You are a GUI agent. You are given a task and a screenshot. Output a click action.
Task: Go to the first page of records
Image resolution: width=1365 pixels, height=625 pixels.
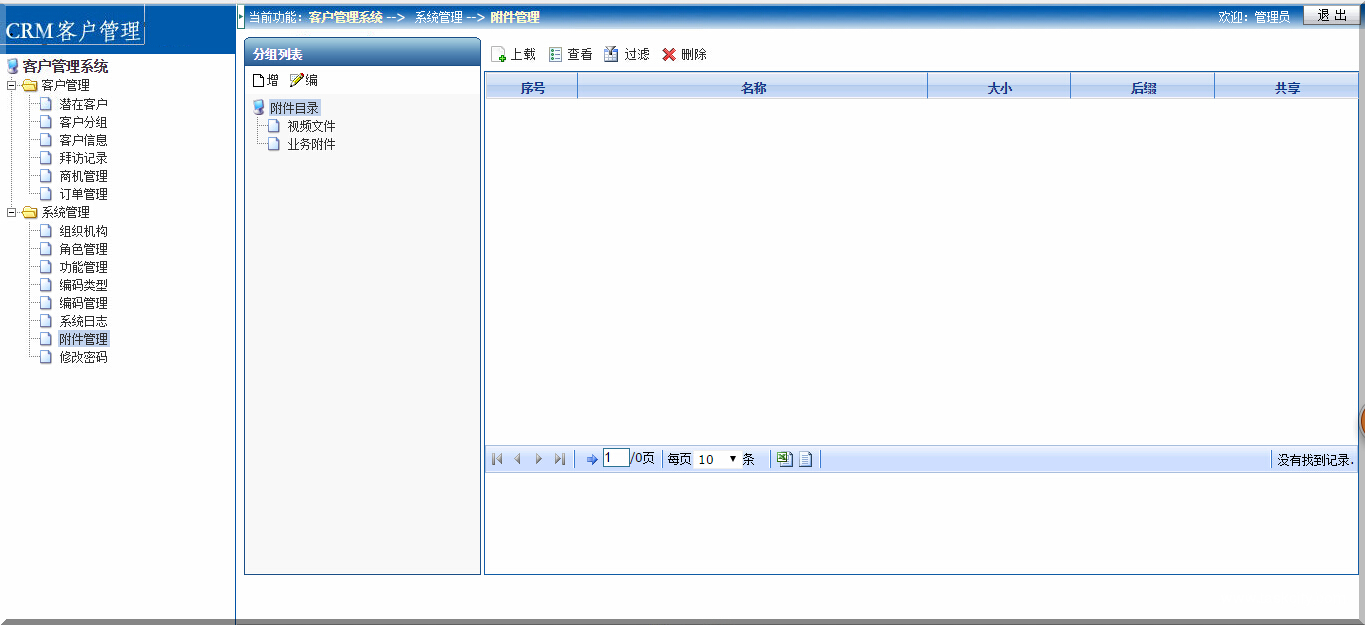click(x=497, y=459)
